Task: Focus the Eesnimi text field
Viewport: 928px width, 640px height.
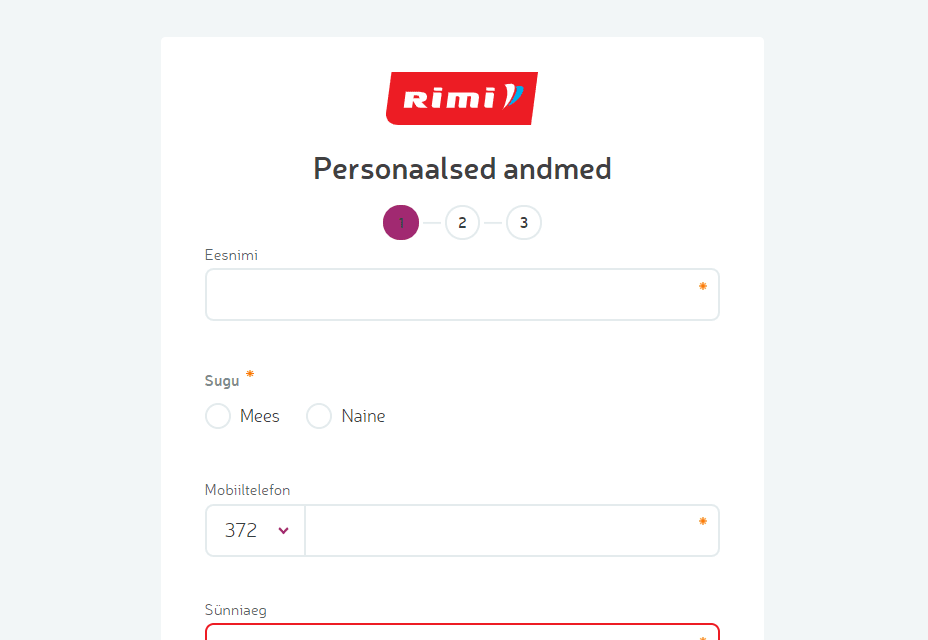Action: pos(450,295)
